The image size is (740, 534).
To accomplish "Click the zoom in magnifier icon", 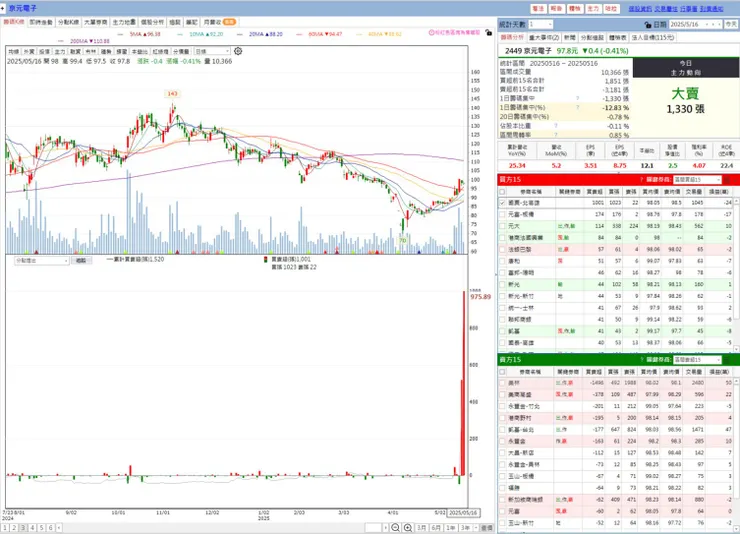I will pos(408,528).
